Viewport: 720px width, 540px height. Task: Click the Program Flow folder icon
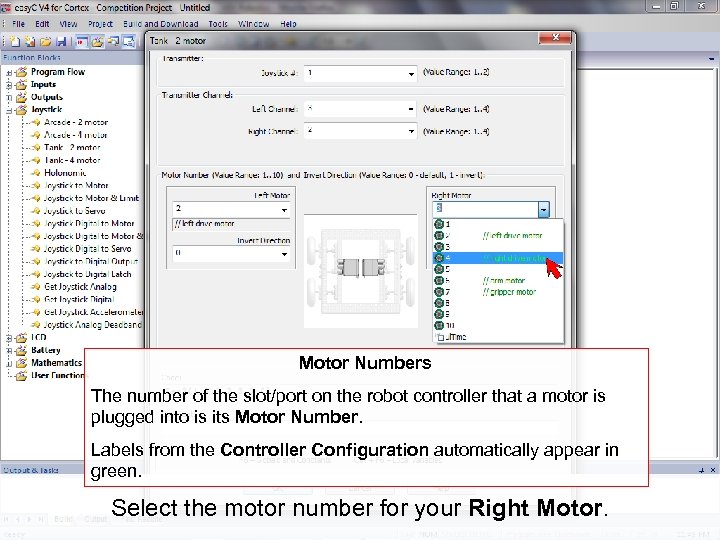pyautogui.click(x=21, y=72)
